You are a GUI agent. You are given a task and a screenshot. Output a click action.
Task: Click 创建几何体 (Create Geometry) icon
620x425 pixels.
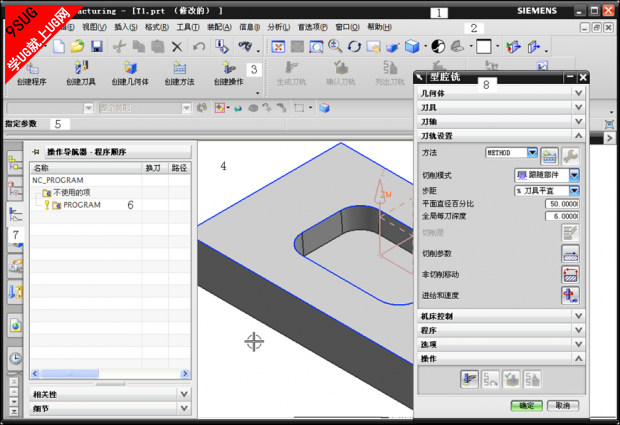tap(130, 74)
